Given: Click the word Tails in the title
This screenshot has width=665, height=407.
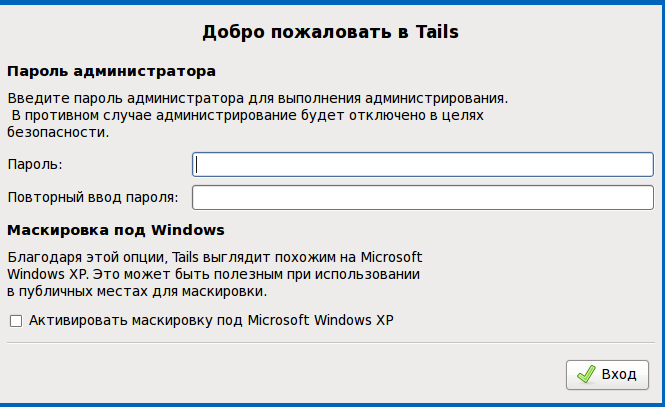Looking at the screenshot, I should coord(437,32).
